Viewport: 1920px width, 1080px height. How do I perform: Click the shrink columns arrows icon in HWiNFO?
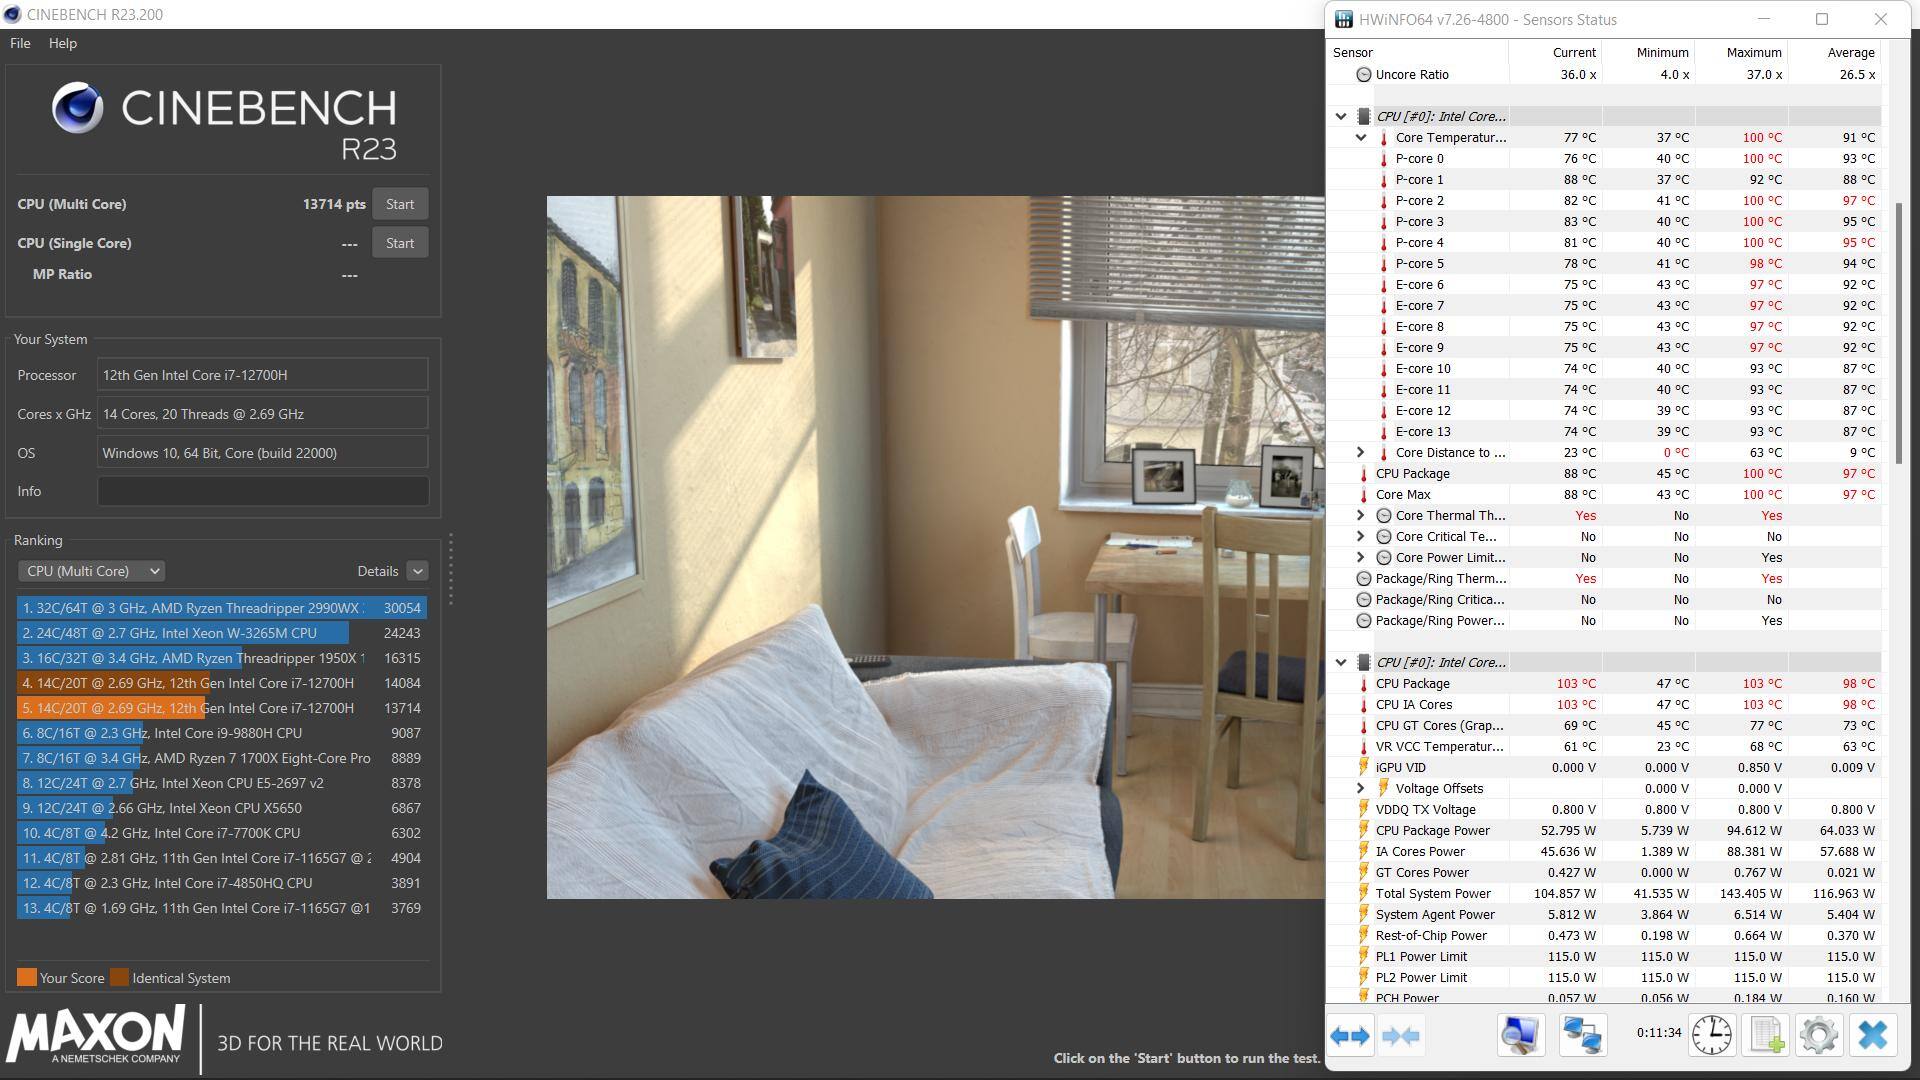(1400, 1036)
